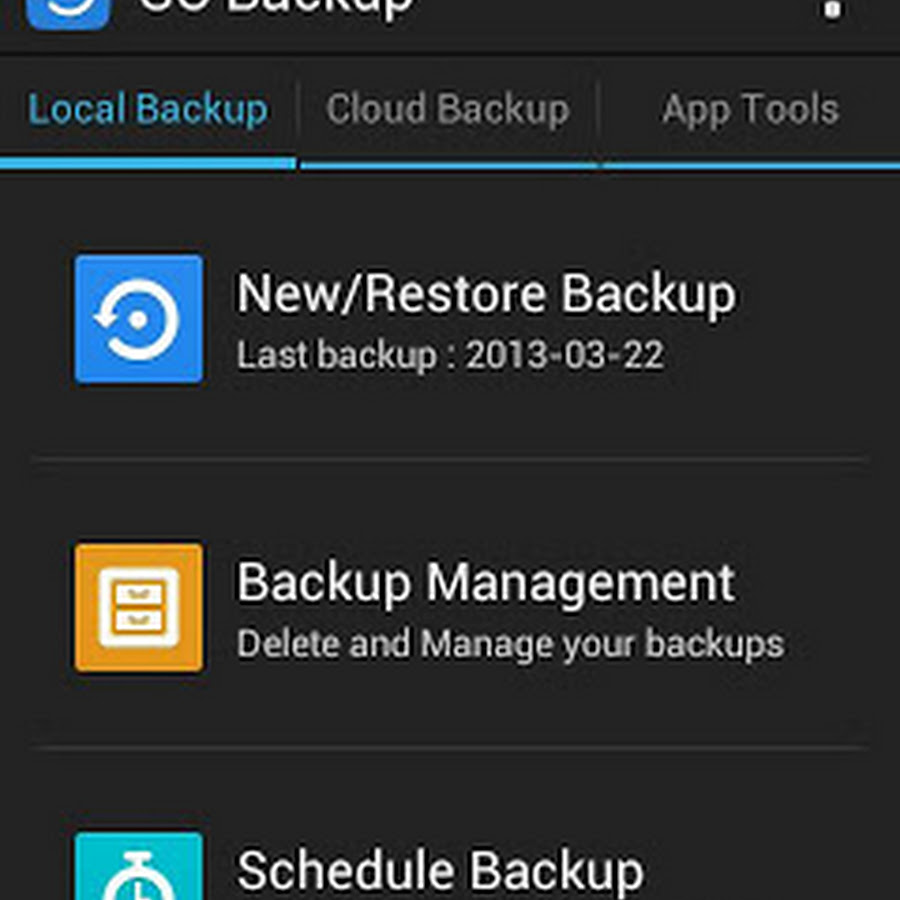Select the New/Restore Backup title

486,294
